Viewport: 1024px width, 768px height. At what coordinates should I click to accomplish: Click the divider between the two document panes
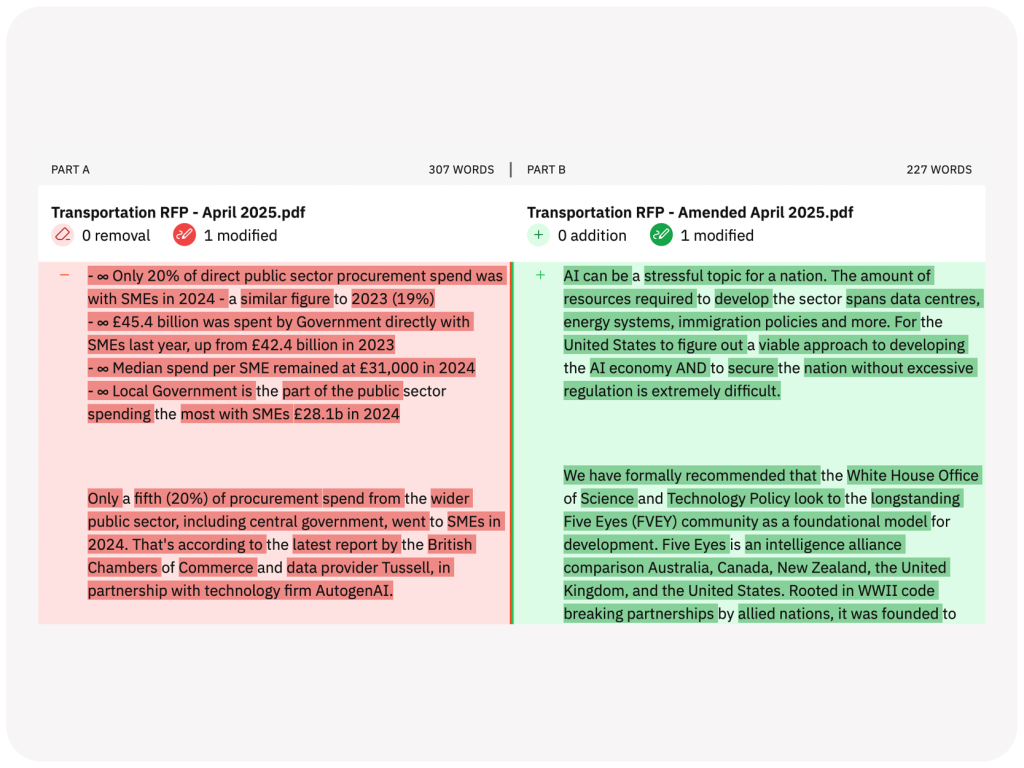[x=512, y=440]
